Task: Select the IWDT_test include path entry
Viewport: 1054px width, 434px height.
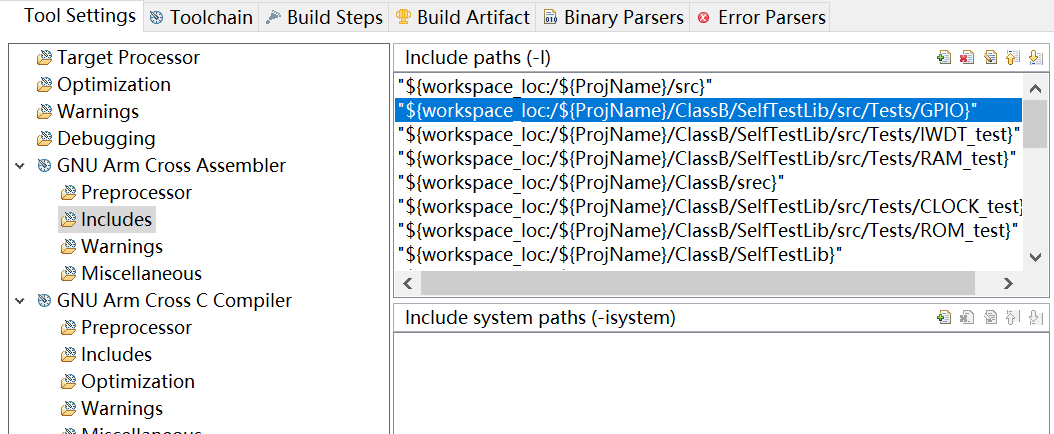Action: [x=708, y=134]
